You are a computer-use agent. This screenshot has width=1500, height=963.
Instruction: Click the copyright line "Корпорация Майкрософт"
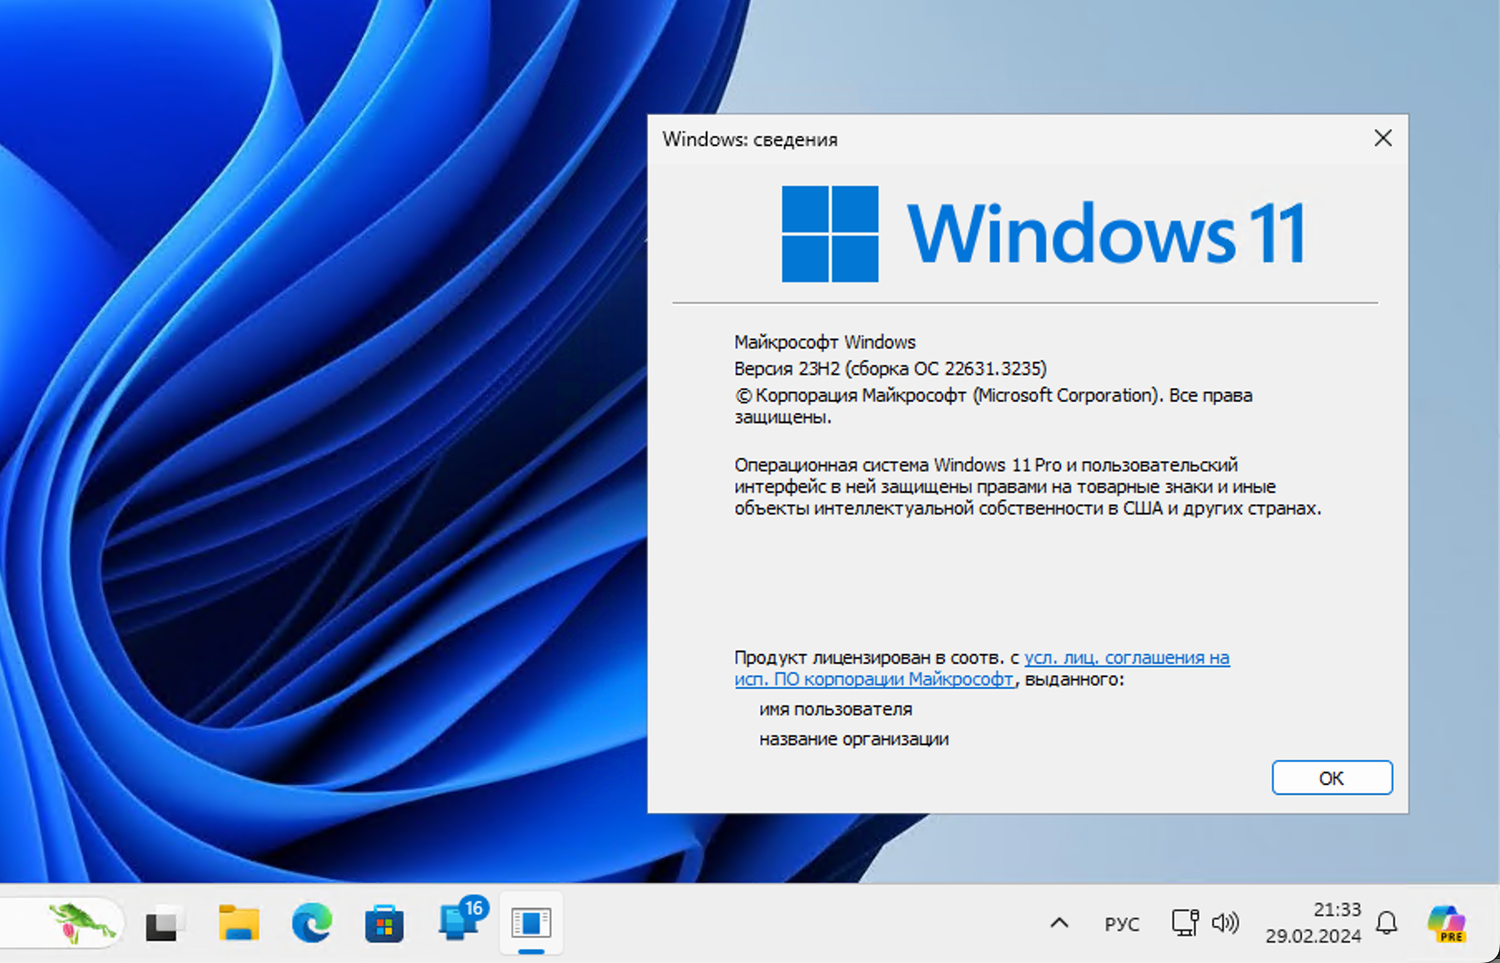(993, 405)
